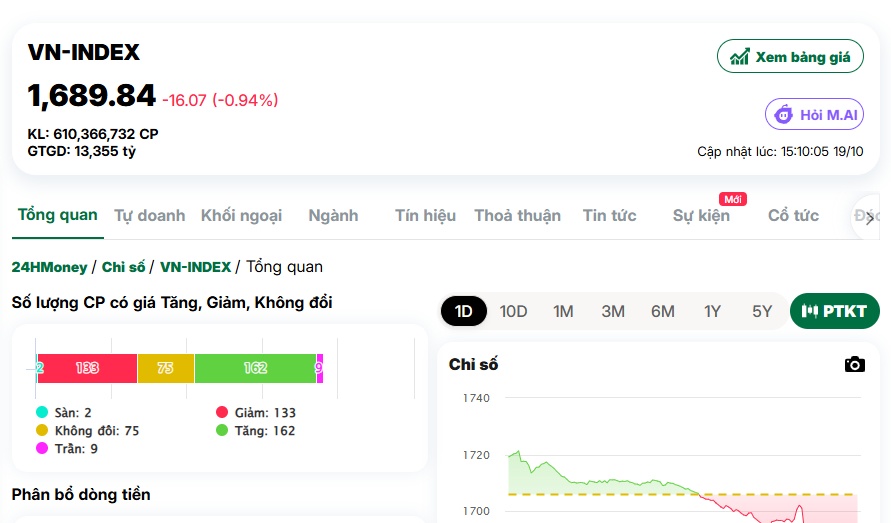The image size is (891, 523).
Task: Click the index value 1,689.84
Action: point(91,96)
